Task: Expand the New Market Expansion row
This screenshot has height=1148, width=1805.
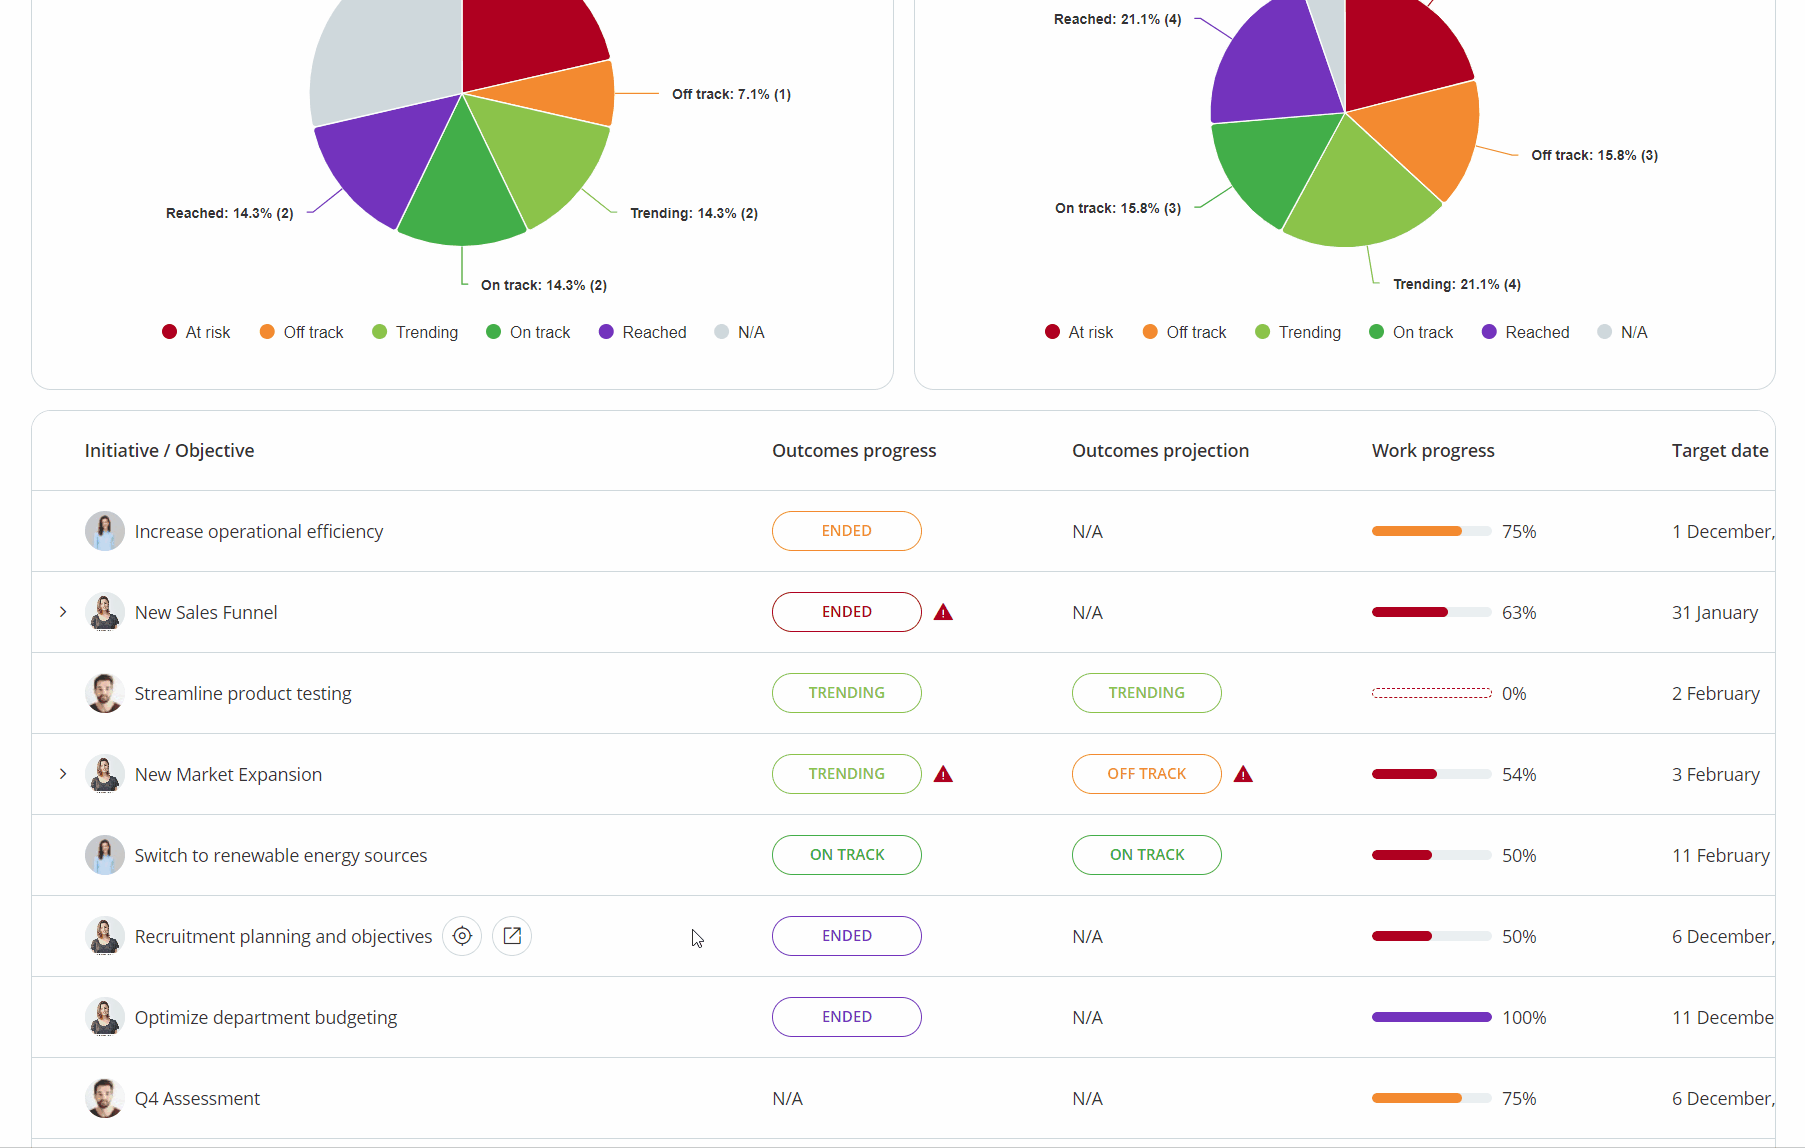Action: [x=63, y=773]
